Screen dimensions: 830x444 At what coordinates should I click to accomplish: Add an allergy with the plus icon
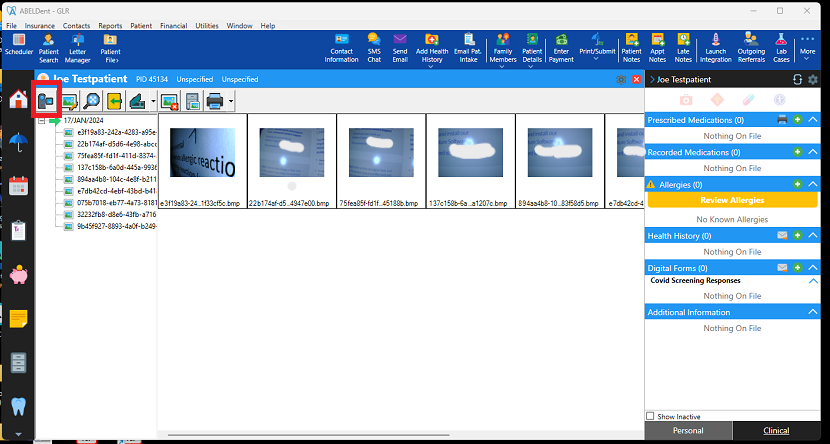pyautogui.click(x=798, y=184)
